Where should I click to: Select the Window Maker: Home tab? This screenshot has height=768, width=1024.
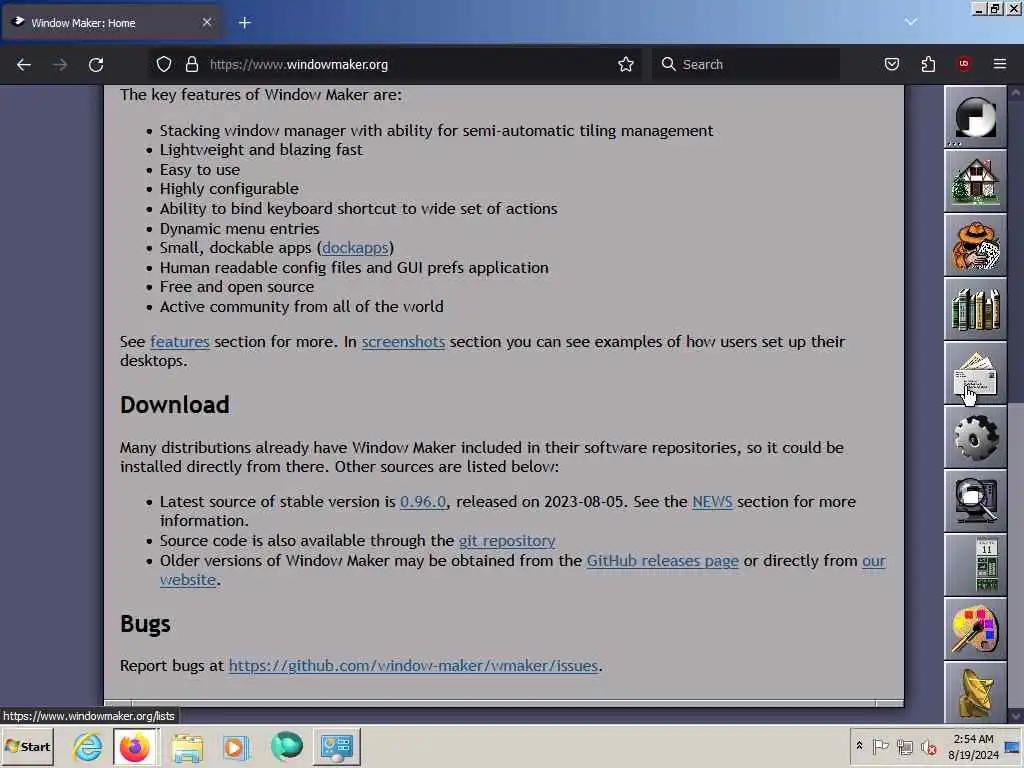pos(112,23)
